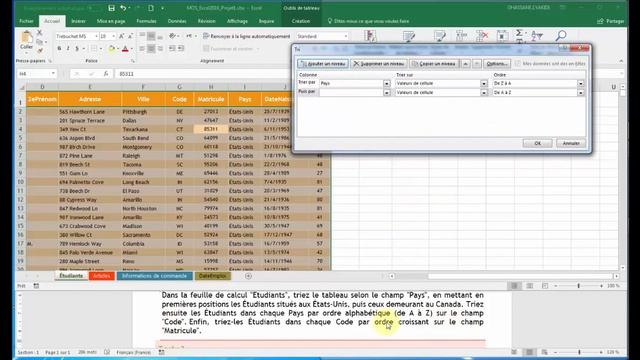Adjust the Word zoom slider at bottom
640x360 pixels.
pyautogui.click(x=579, y=352)
